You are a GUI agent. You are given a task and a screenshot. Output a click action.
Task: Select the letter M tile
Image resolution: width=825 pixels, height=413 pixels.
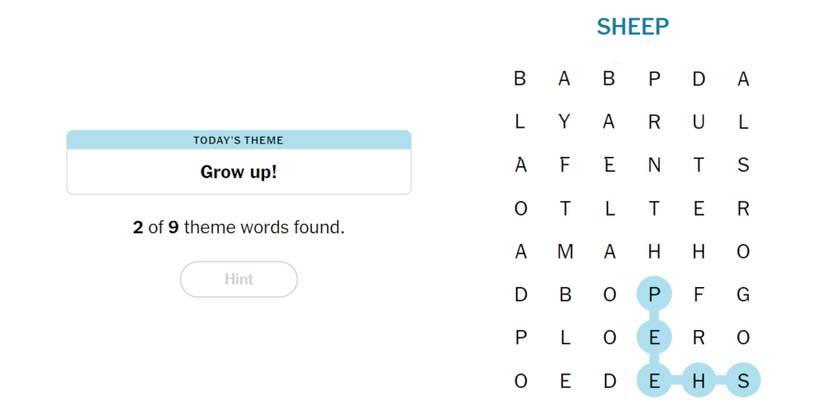pyautogui.click(x=565, y=252)
